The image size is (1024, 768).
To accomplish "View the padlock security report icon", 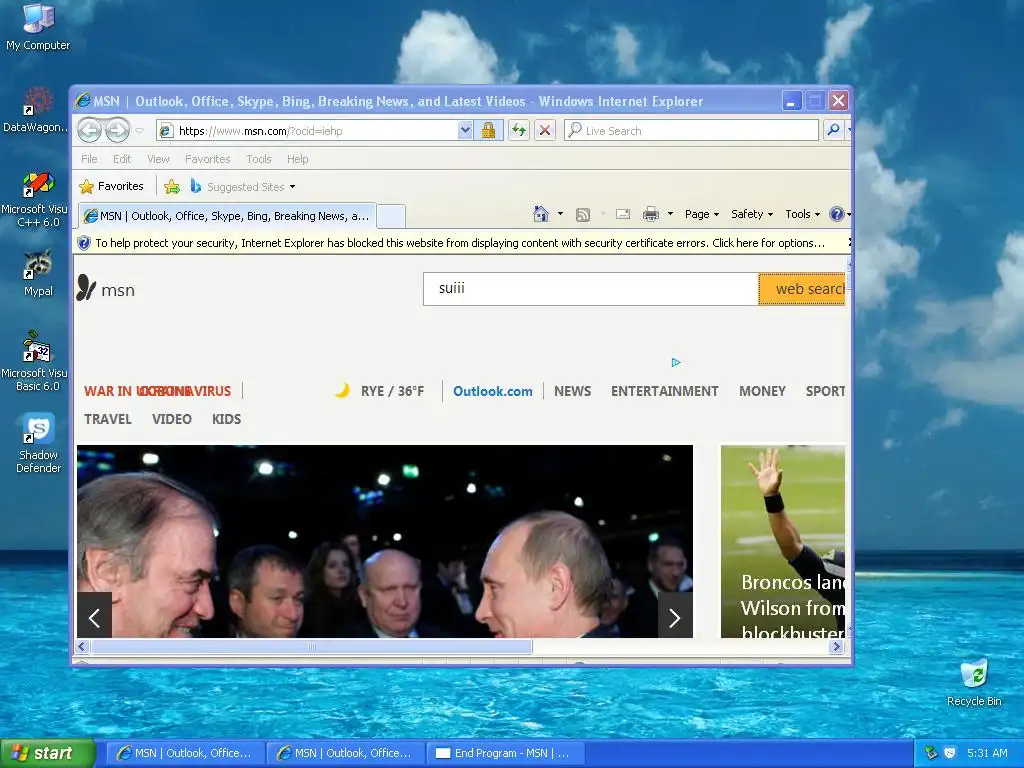I will [x=488, y=131].
